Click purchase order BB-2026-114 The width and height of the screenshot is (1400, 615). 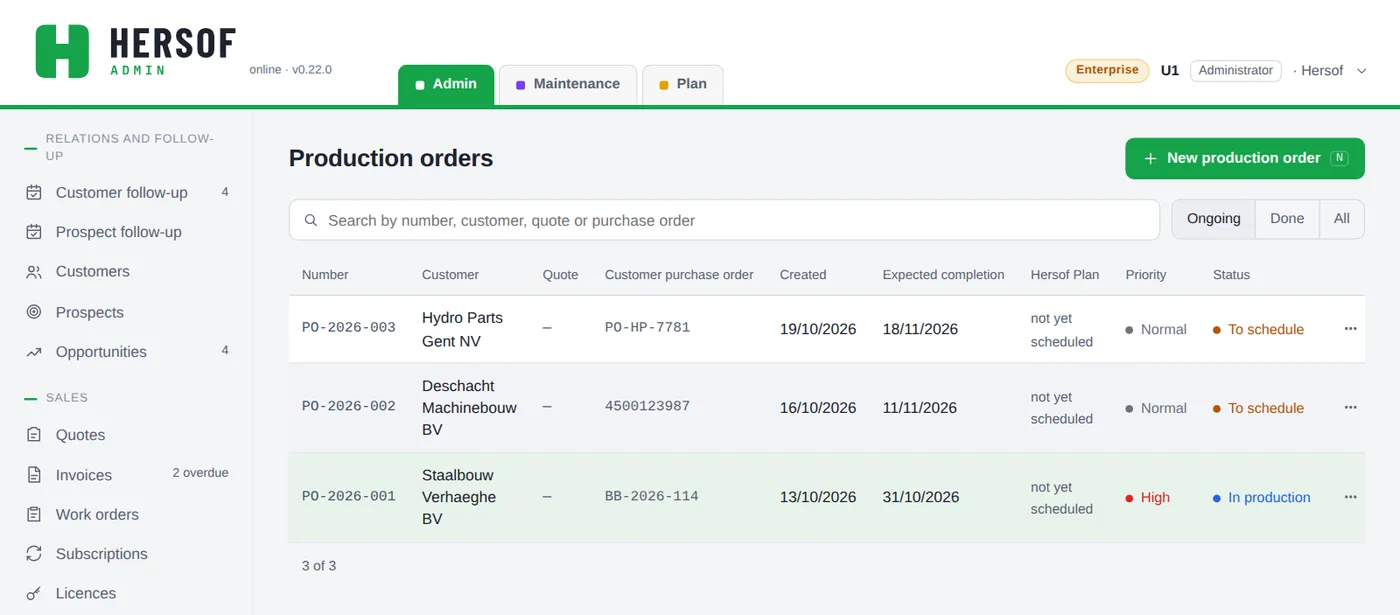click(x=651, y=496)
